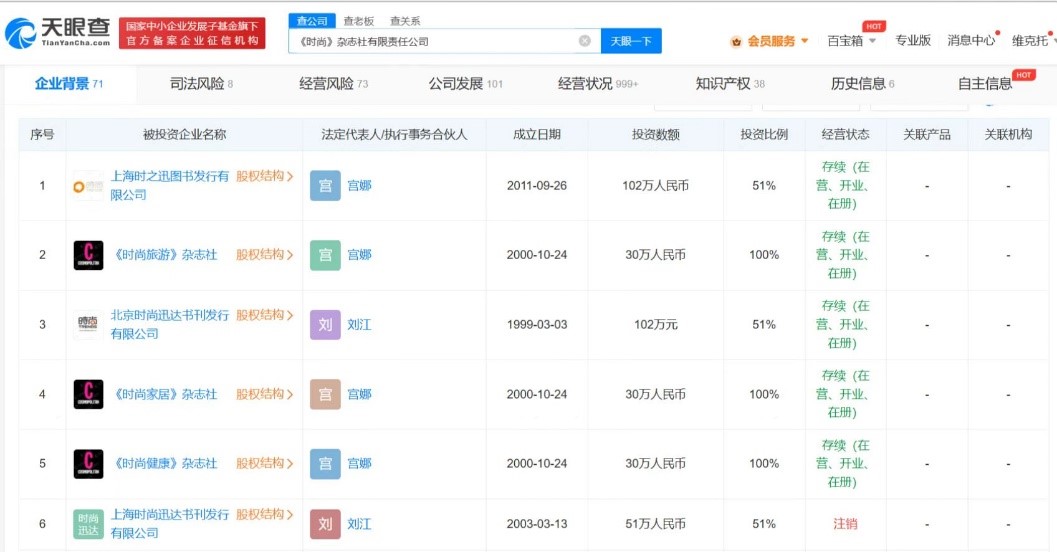Switch to 经营状况 tab
Screen dimensions: 1057x552
pos(597,84)
